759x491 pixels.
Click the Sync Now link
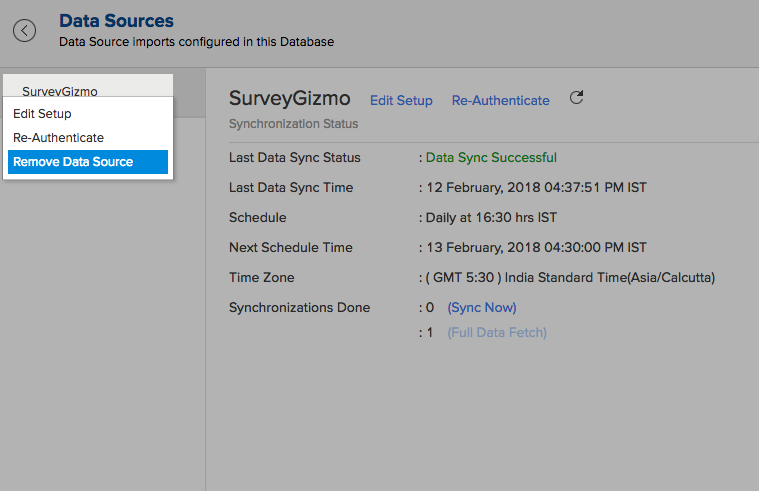[x=482, y=307]
